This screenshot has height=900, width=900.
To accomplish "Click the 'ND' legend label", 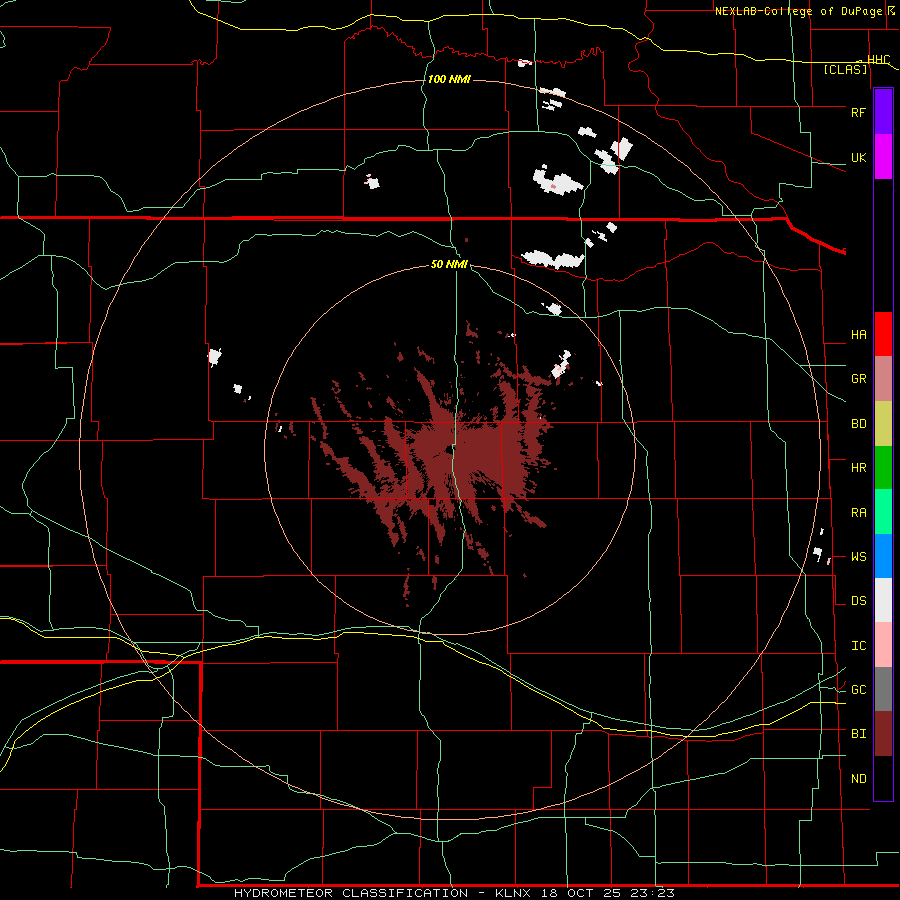I will tap(858, 779).
